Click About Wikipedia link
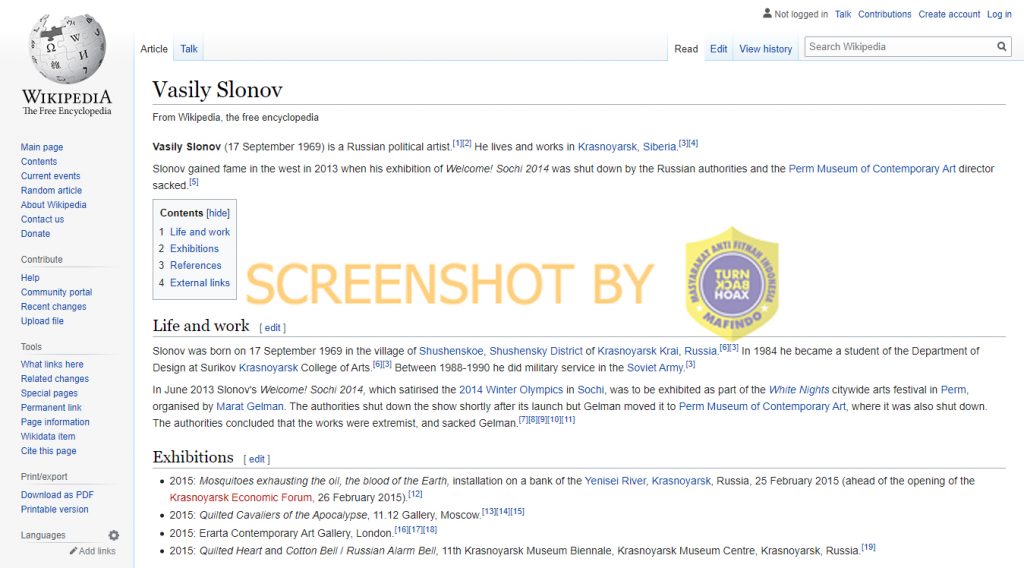Viewport: 1024px width, 568px height. point(54,205)
